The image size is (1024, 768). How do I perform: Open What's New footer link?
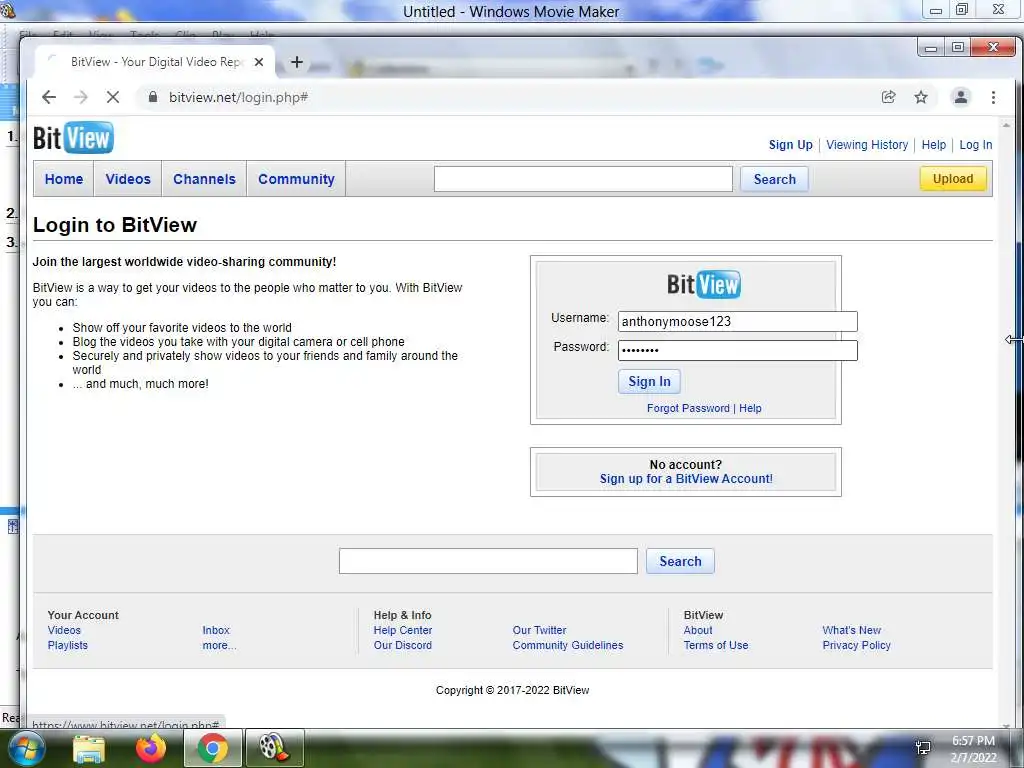click(x=852, y=630)
